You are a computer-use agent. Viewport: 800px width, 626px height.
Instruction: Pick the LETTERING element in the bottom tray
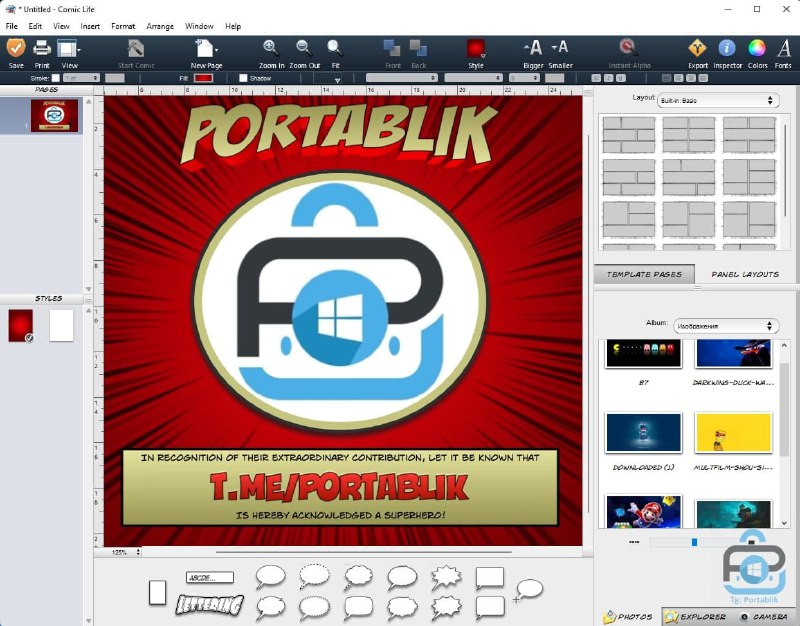[x=210, y=605]
